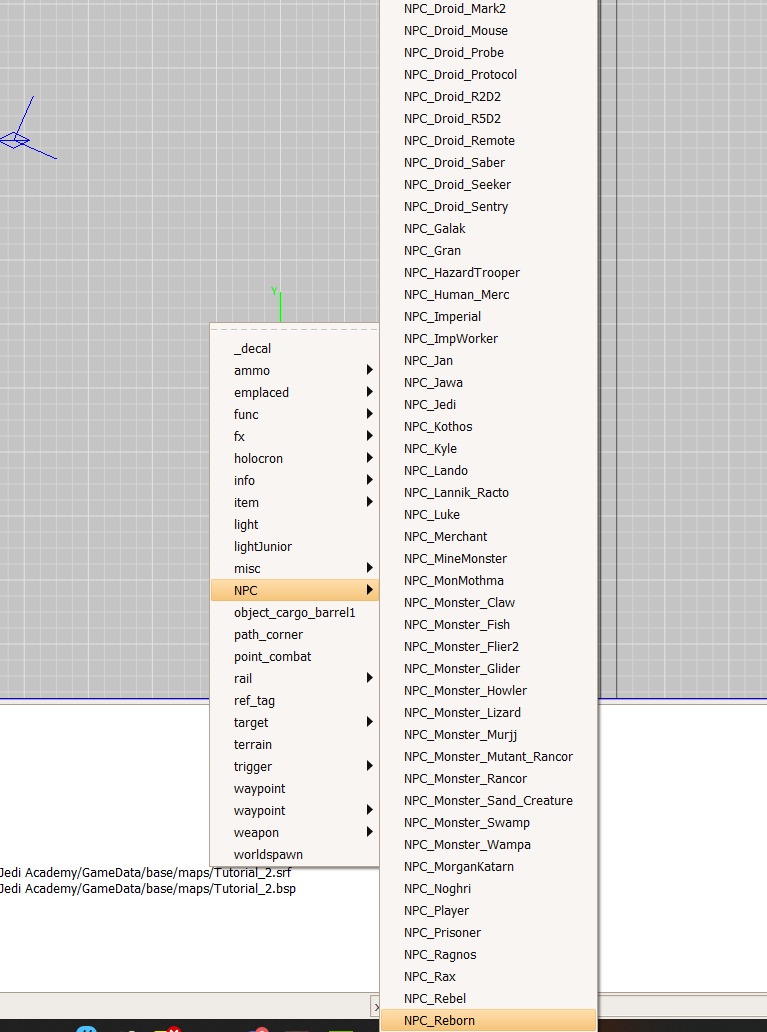Choose NPC_Jan entity
Screen dimensions: 767x1032
(x=489, y=361)
